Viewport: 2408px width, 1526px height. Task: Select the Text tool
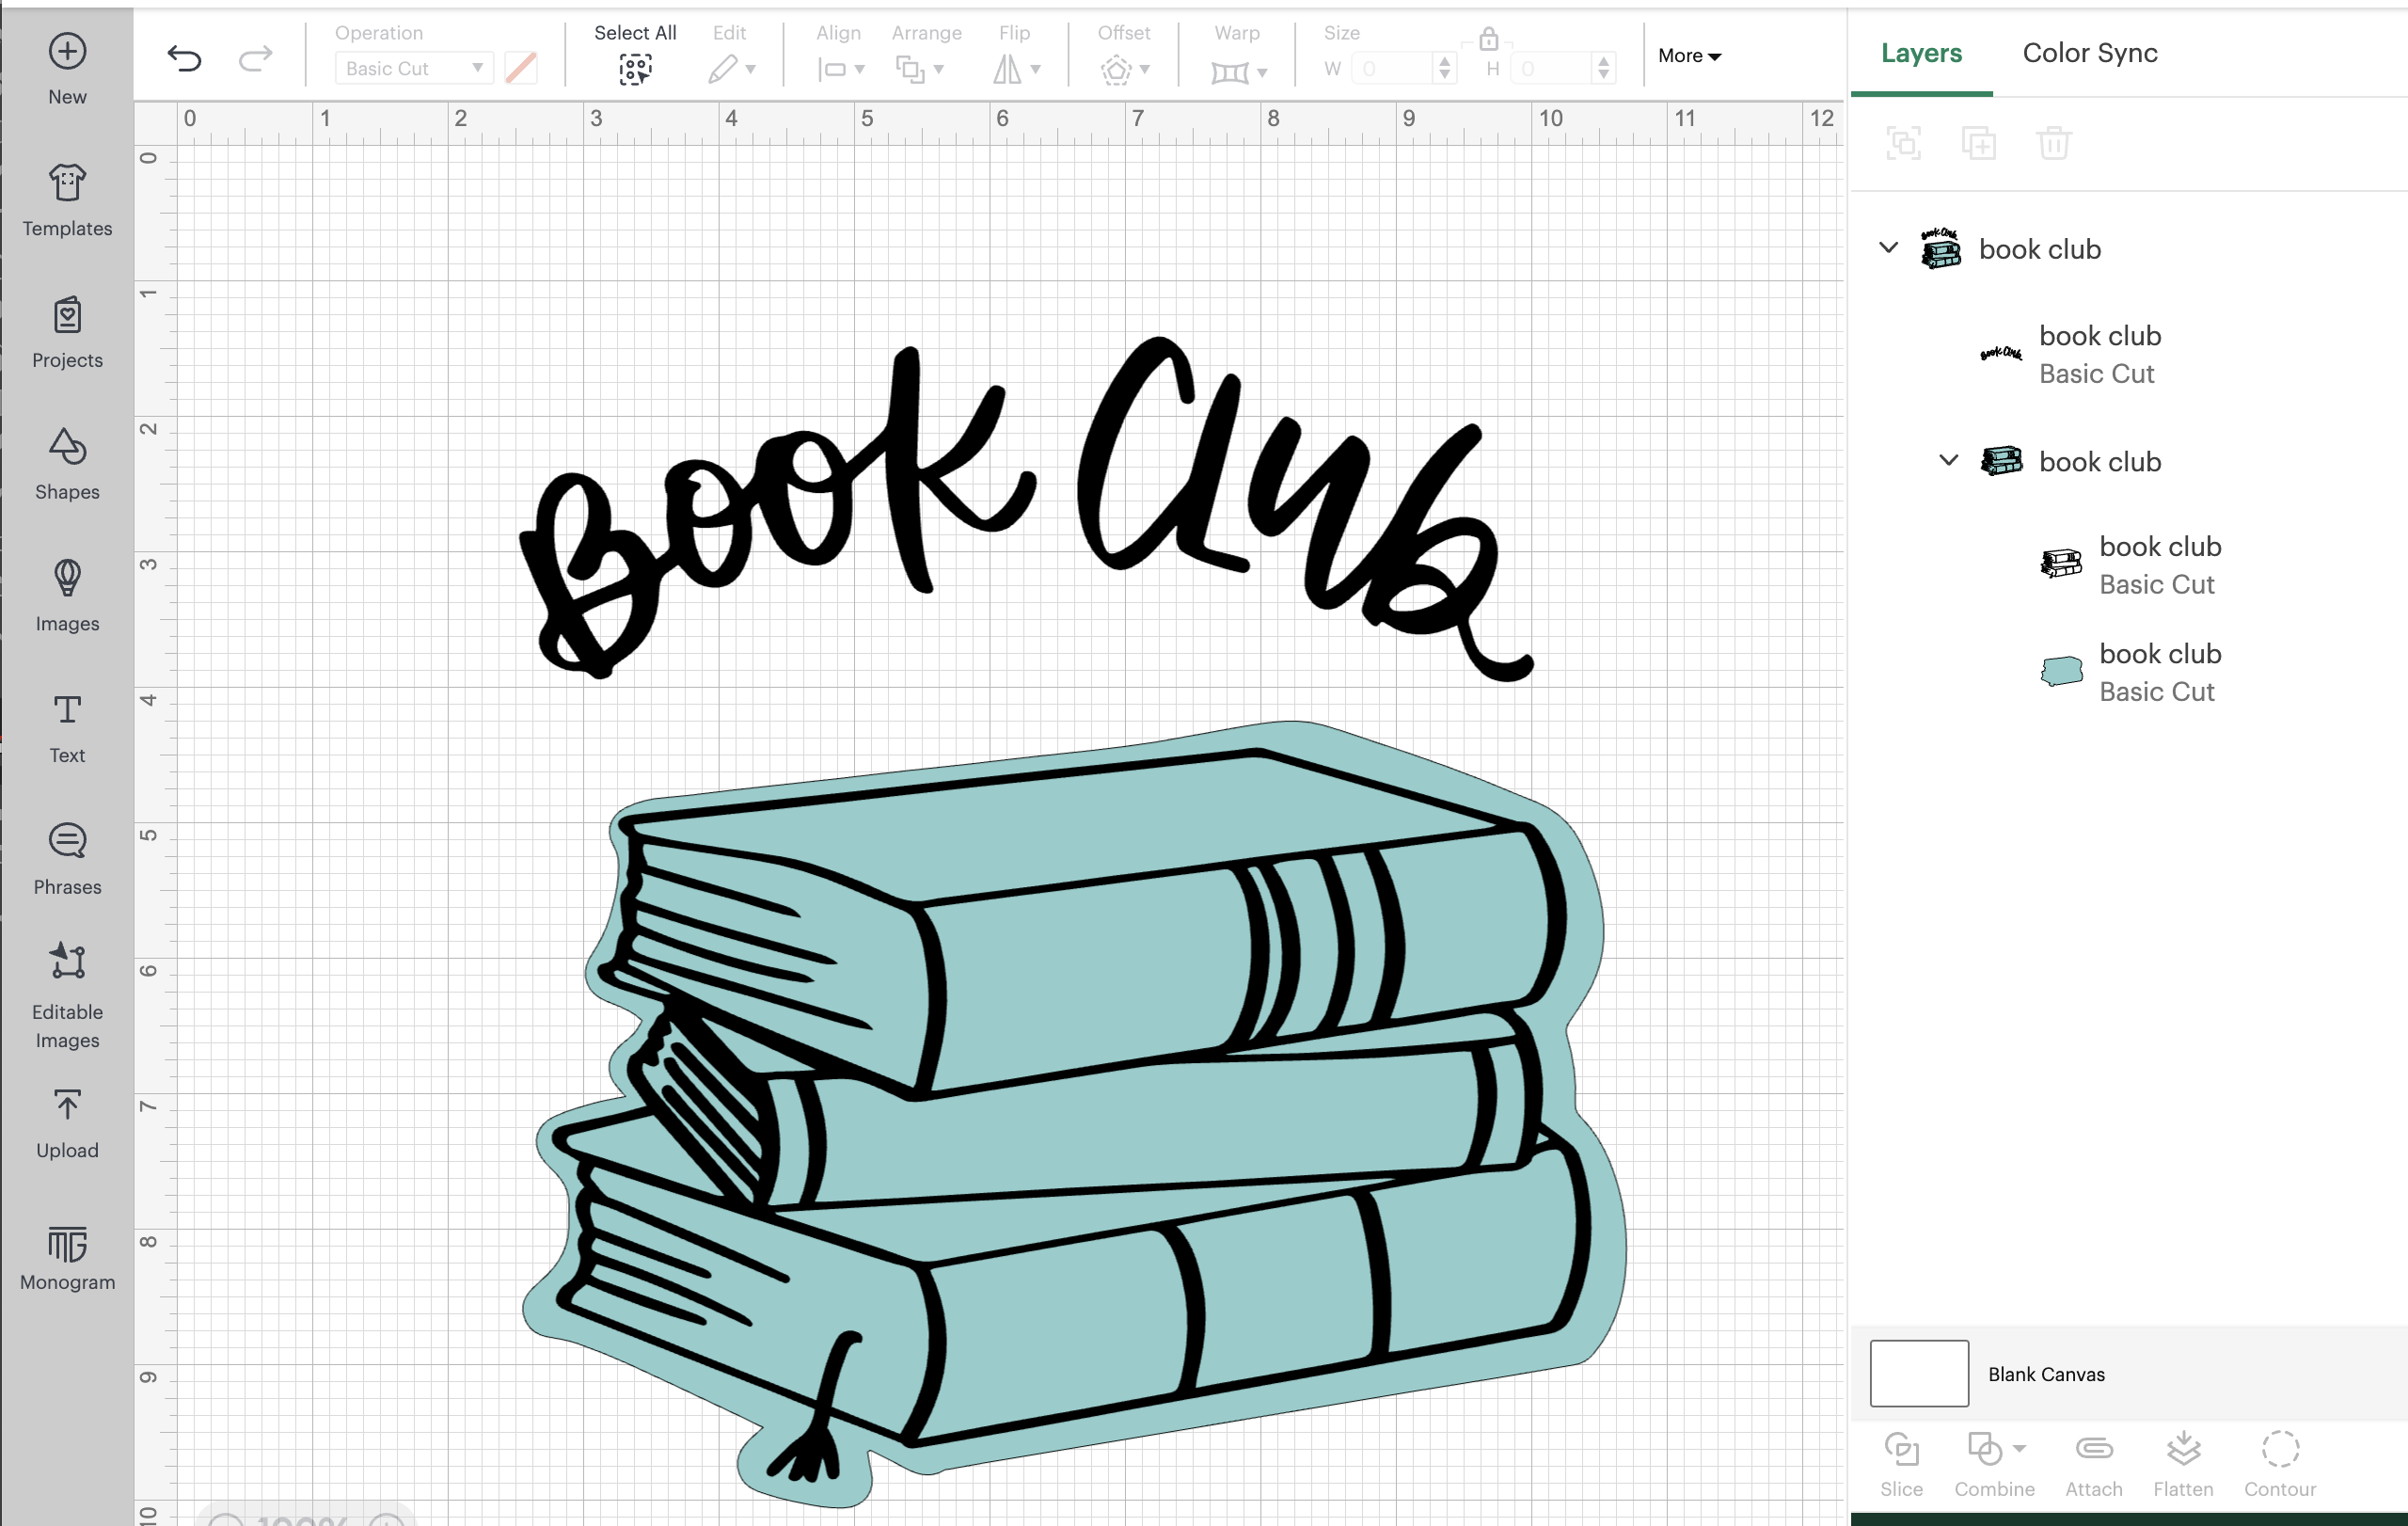click(x=66, y=725)
